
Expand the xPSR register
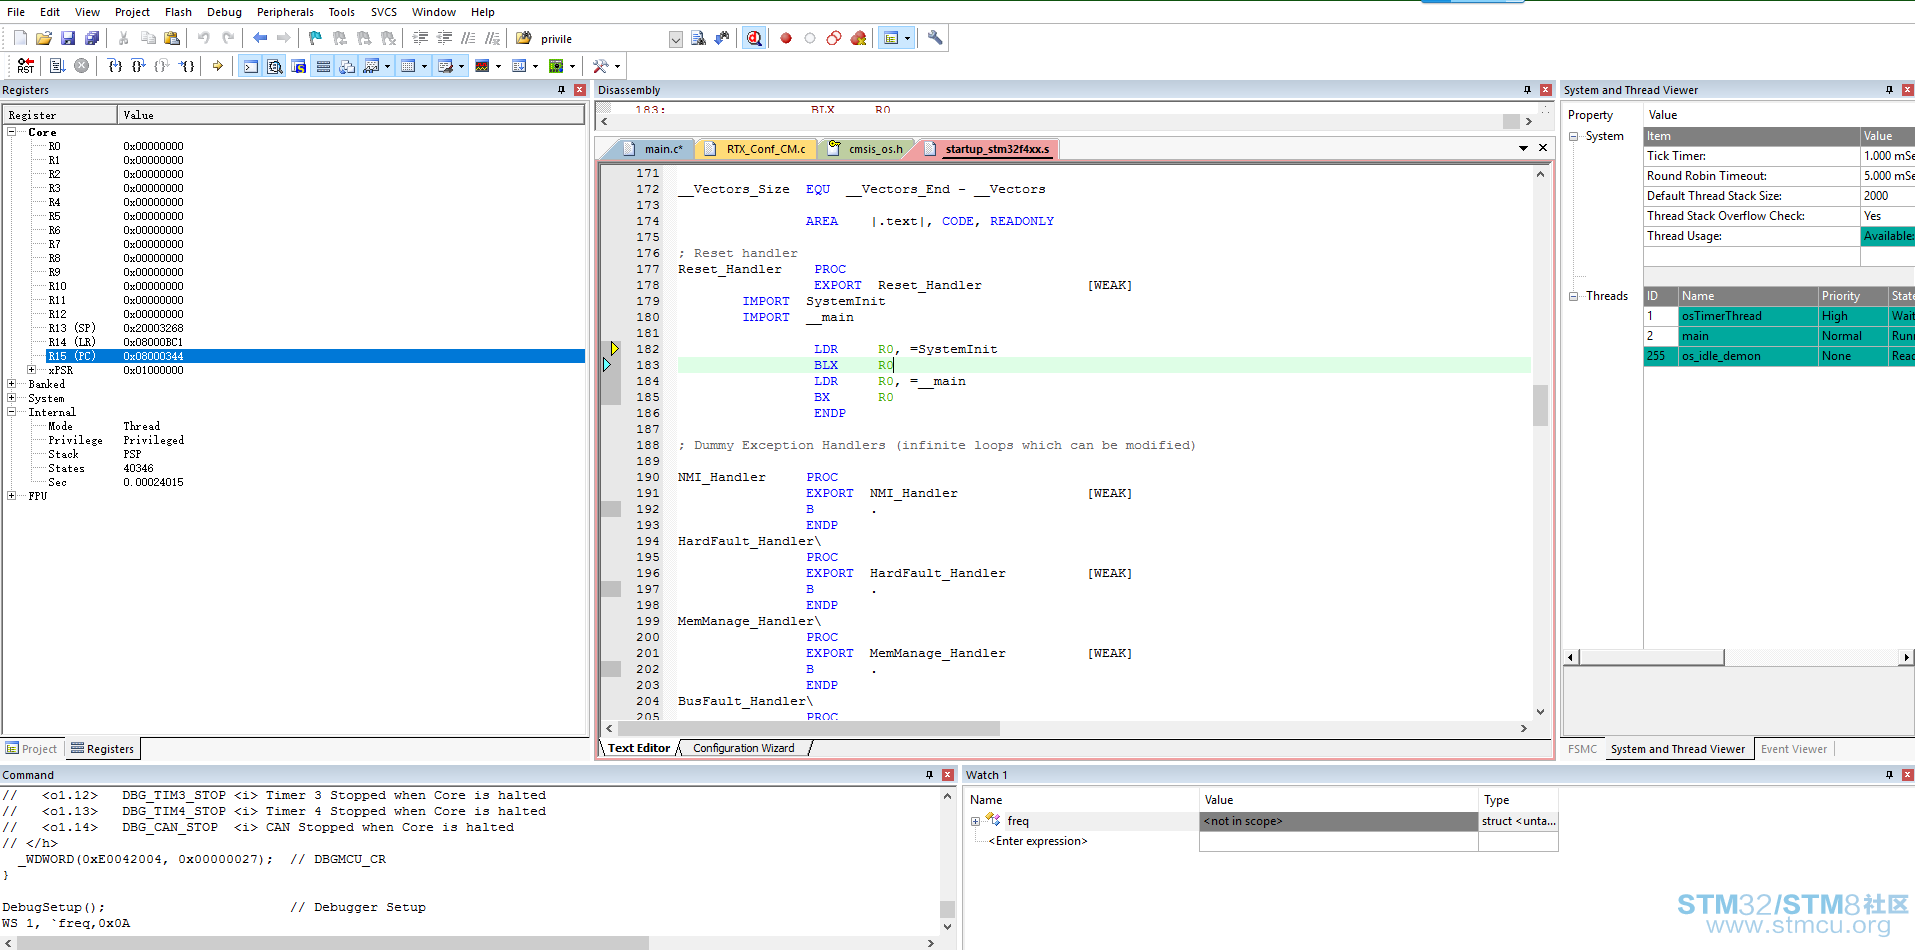pyautogui.click(x=32, y=370)
